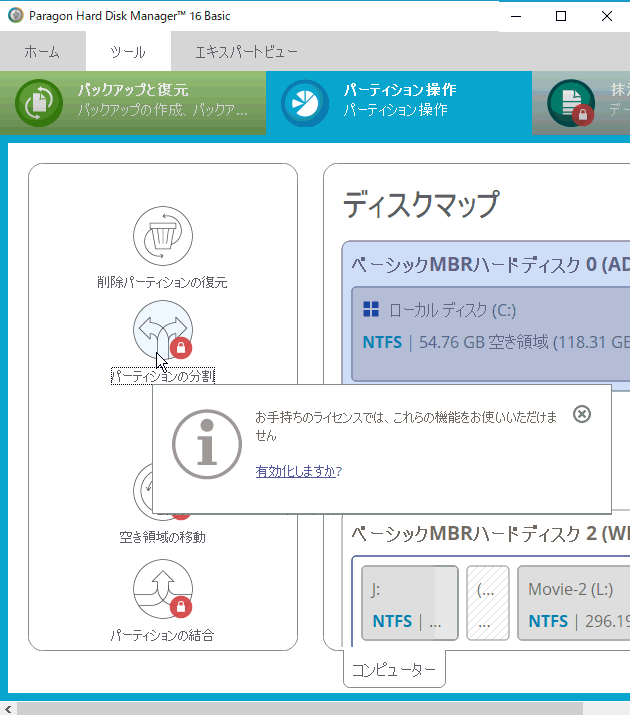Select the Movie-2 (L:) partition

coord(573,602)
